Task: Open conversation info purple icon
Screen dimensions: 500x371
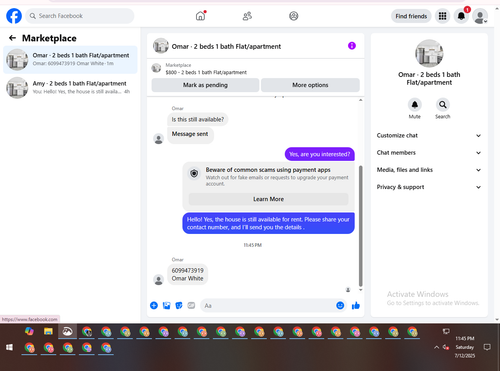Action: [x=352, y=46]
